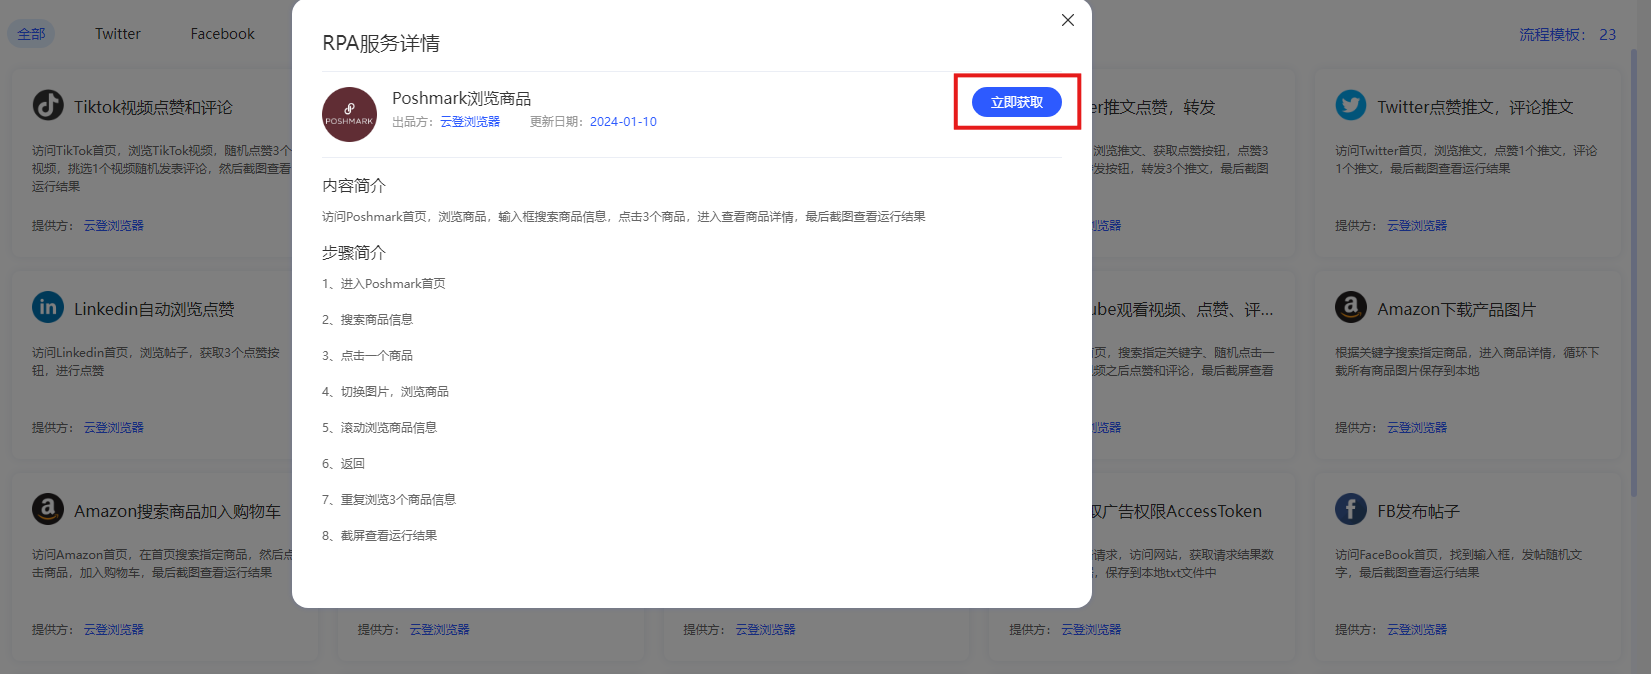The height and width of the screenshot is (674, 1651).
Task: Click Twitter bird icon on Twitter点赞推文 card
Action: pyautogui.click(x=1351, y=105)
